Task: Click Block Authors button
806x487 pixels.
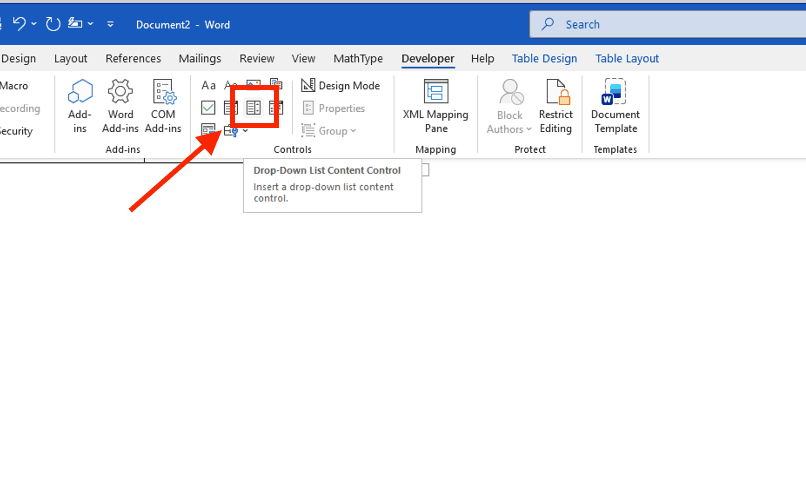Action: coord(509,106)
